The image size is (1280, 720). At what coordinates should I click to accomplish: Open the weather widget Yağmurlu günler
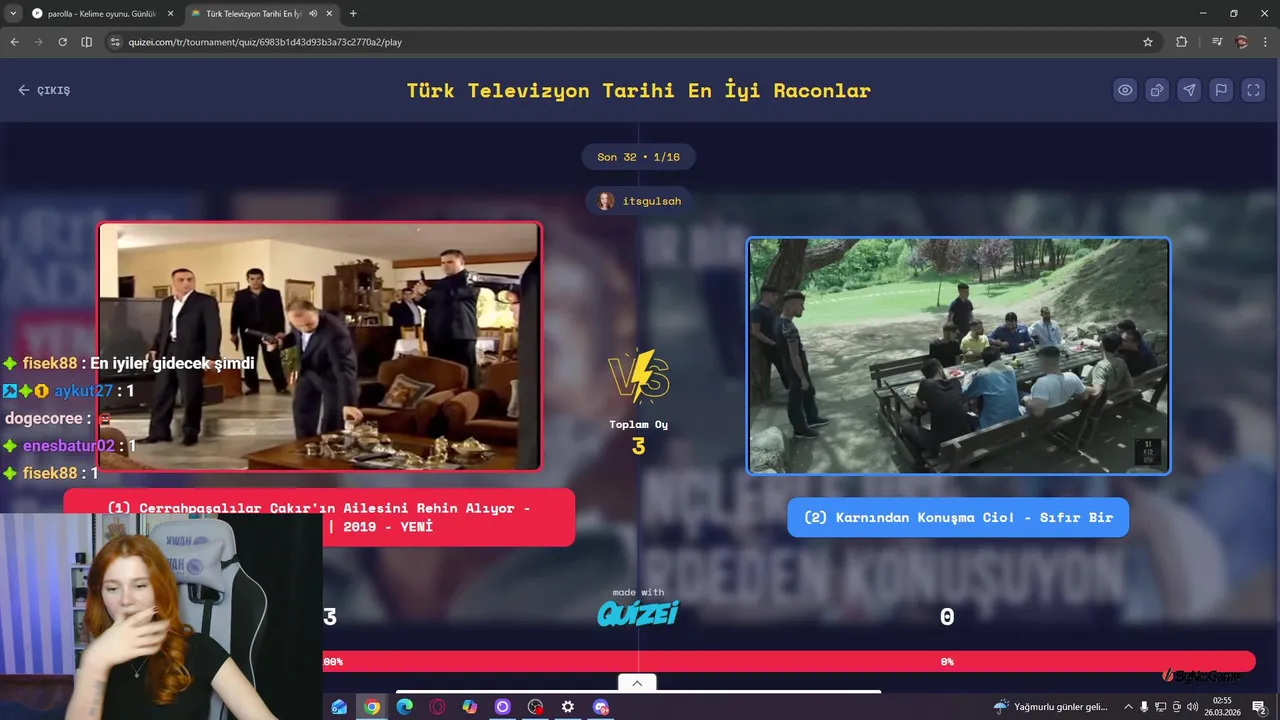[1050, 707]
